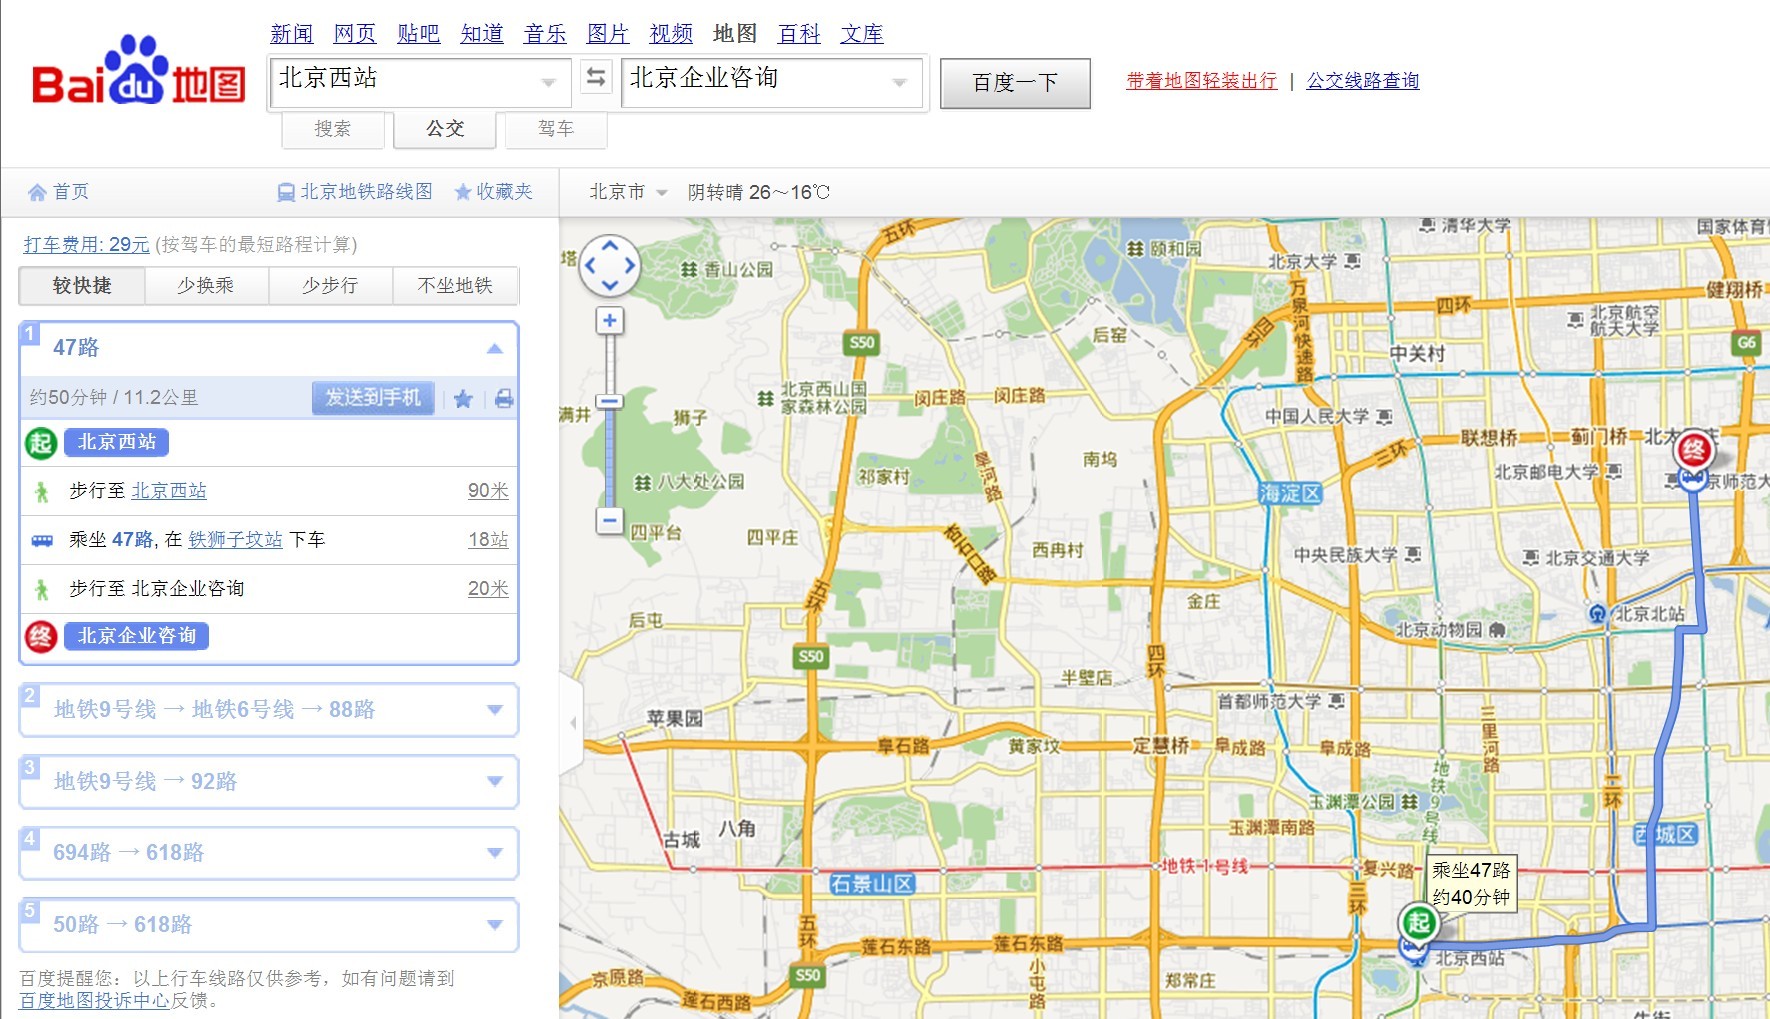This screenshot has width=1770, height=1019.
Task: Switch to the 搜索 search mode tab
Action: (333, 129)
